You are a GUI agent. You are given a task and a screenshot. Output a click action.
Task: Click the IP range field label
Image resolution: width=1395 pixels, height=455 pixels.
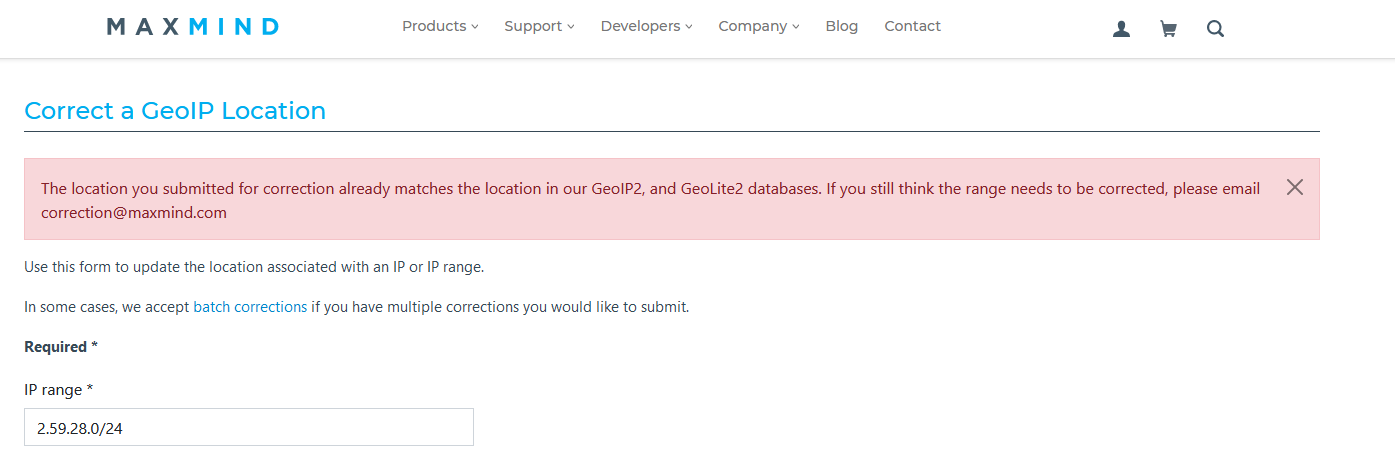[x=58, y=389]
